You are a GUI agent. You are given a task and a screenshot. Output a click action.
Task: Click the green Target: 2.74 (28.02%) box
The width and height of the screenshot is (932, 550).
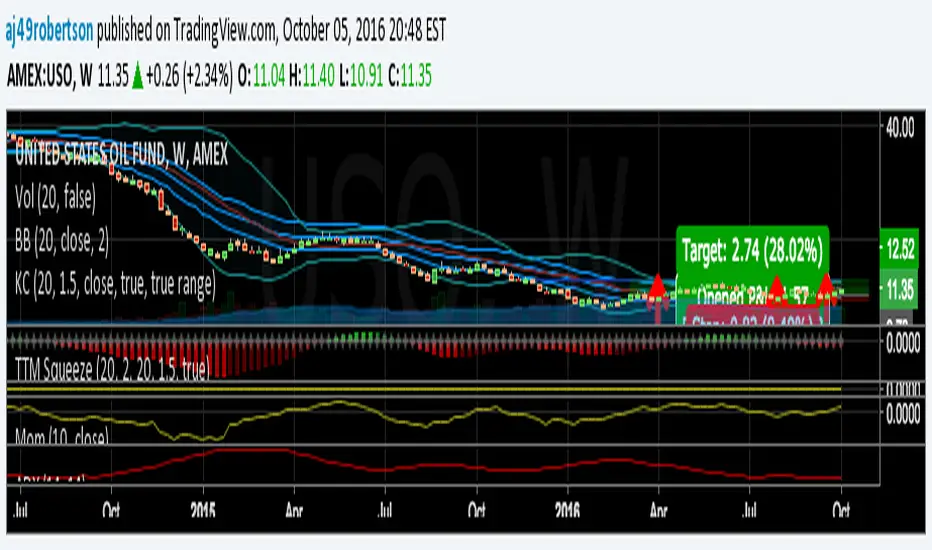tap(752, 252)
